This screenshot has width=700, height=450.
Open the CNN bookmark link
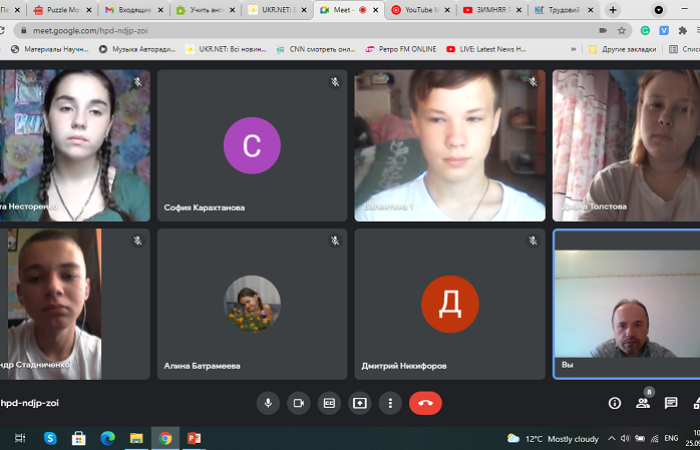coord(315,48)
